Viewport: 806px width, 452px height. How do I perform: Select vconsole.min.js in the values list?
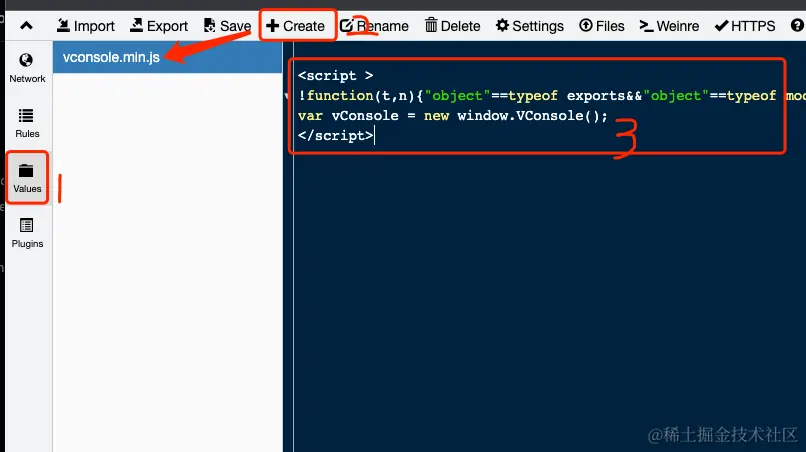[x=168, y=57]
